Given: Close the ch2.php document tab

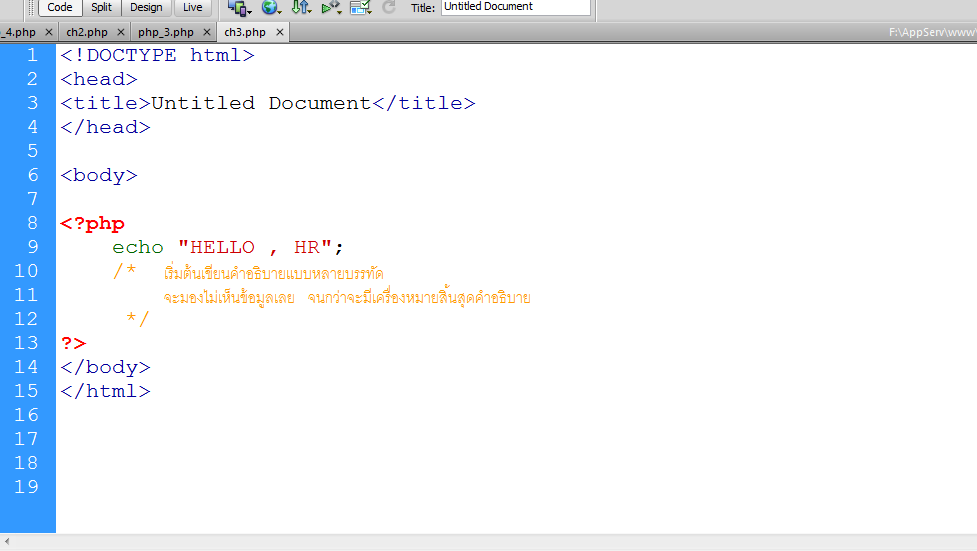Looking at the screenshot, I should point(121,32).
